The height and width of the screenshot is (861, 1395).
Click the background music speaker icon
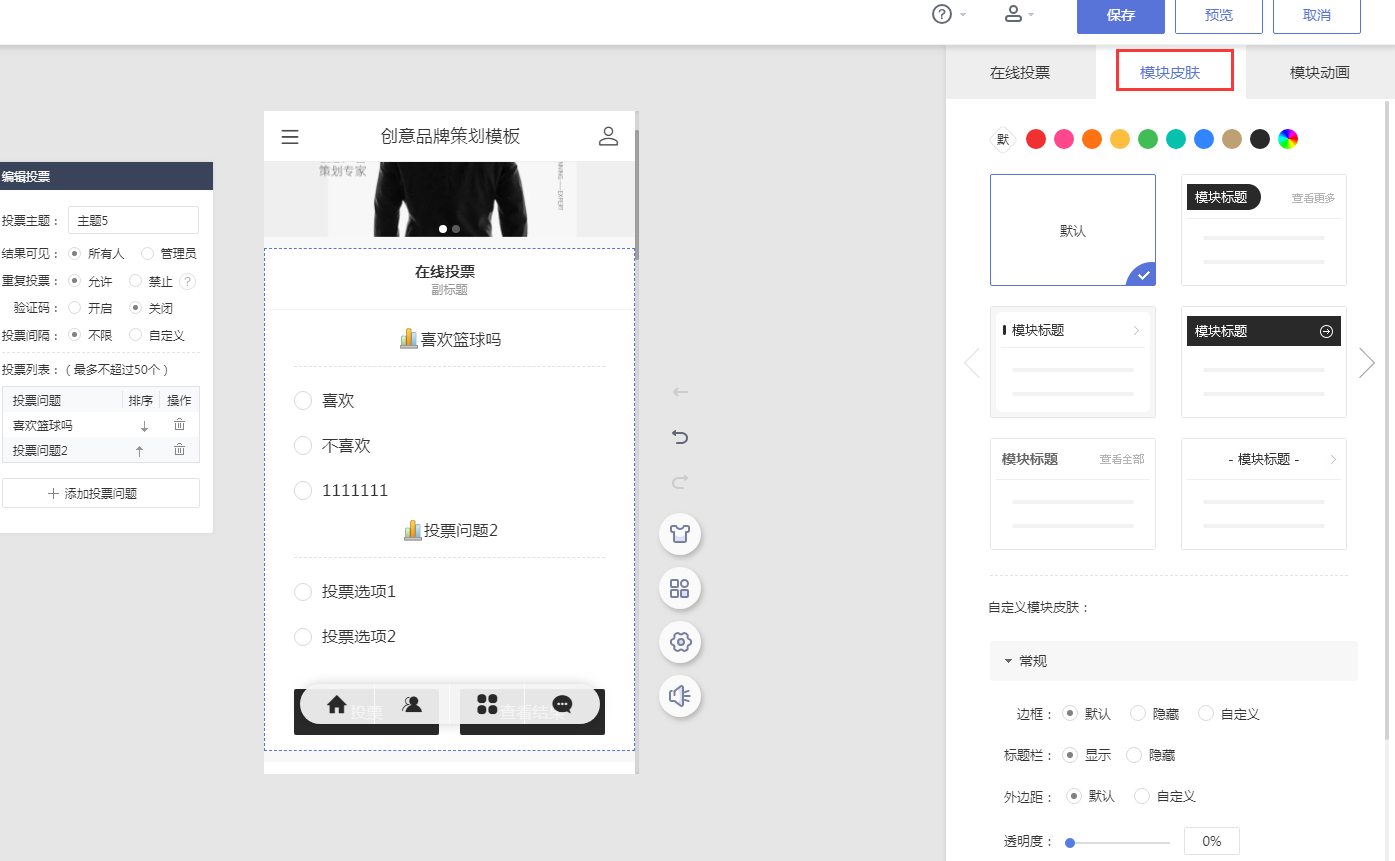680,696
